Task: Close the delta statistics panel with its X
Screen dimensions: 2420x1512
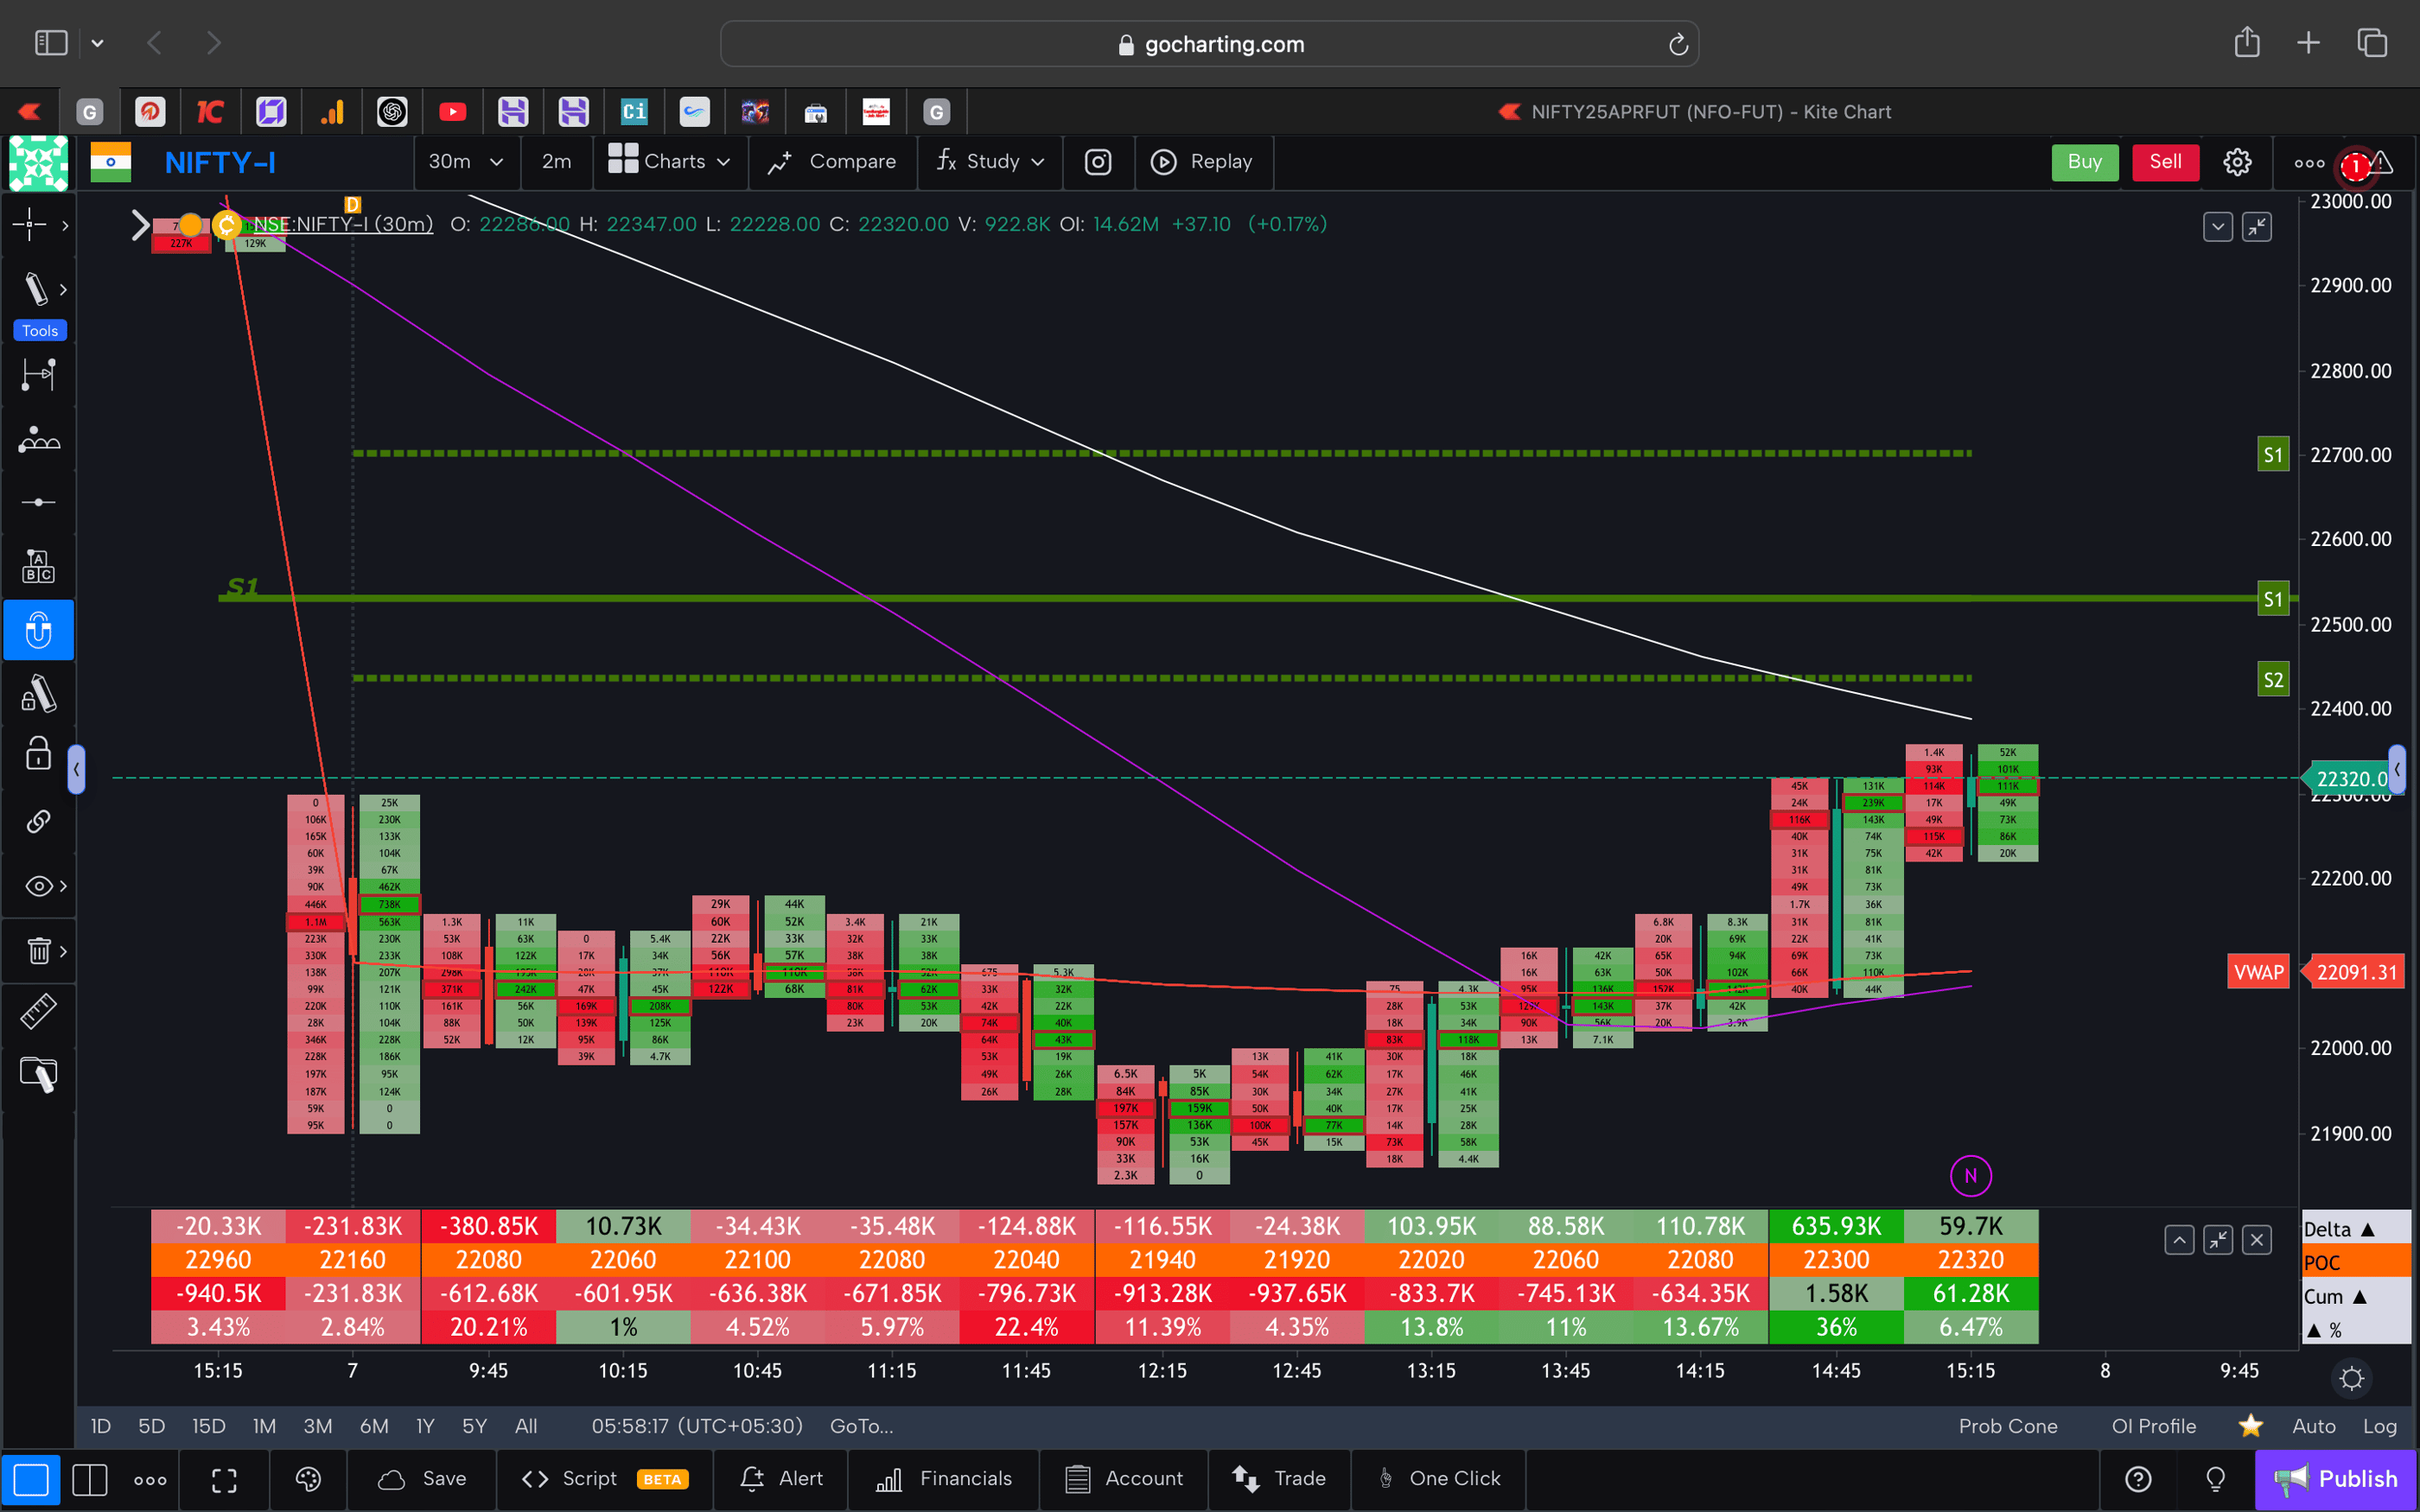Action: click(x=2257, y=1239)
